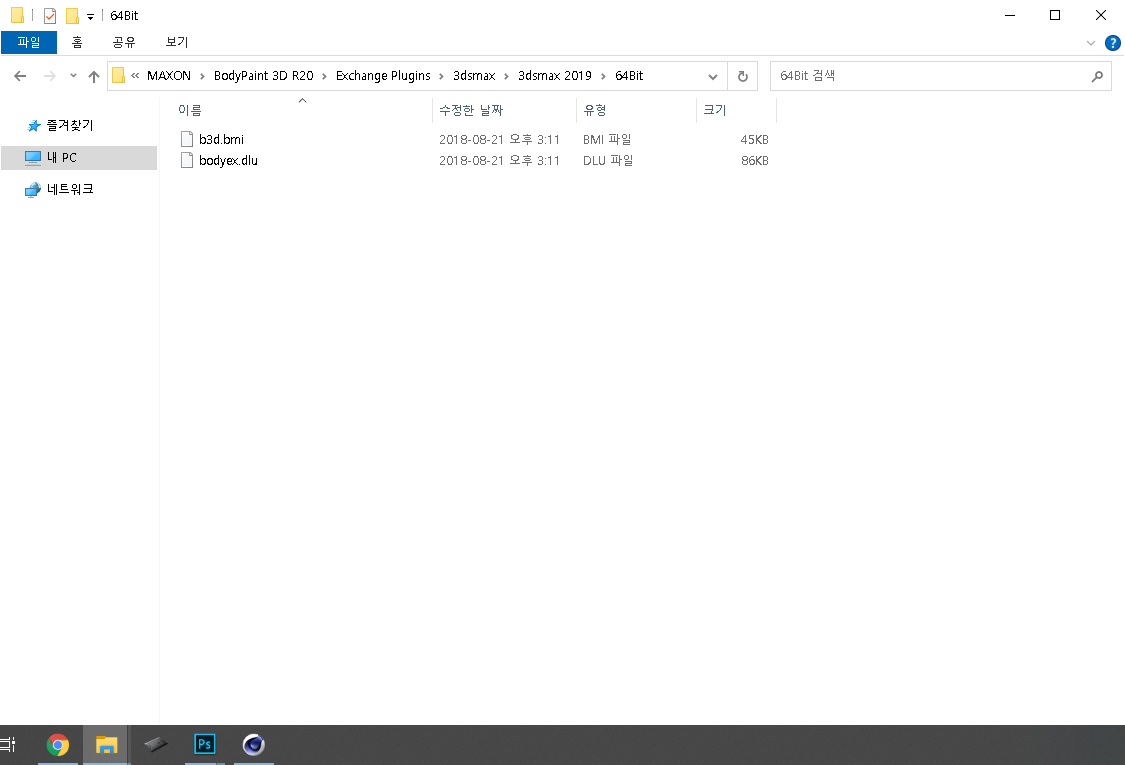1125x765 pixels.
Task: Select 네트워크 in navigation pane
Action: click(70, 189)
